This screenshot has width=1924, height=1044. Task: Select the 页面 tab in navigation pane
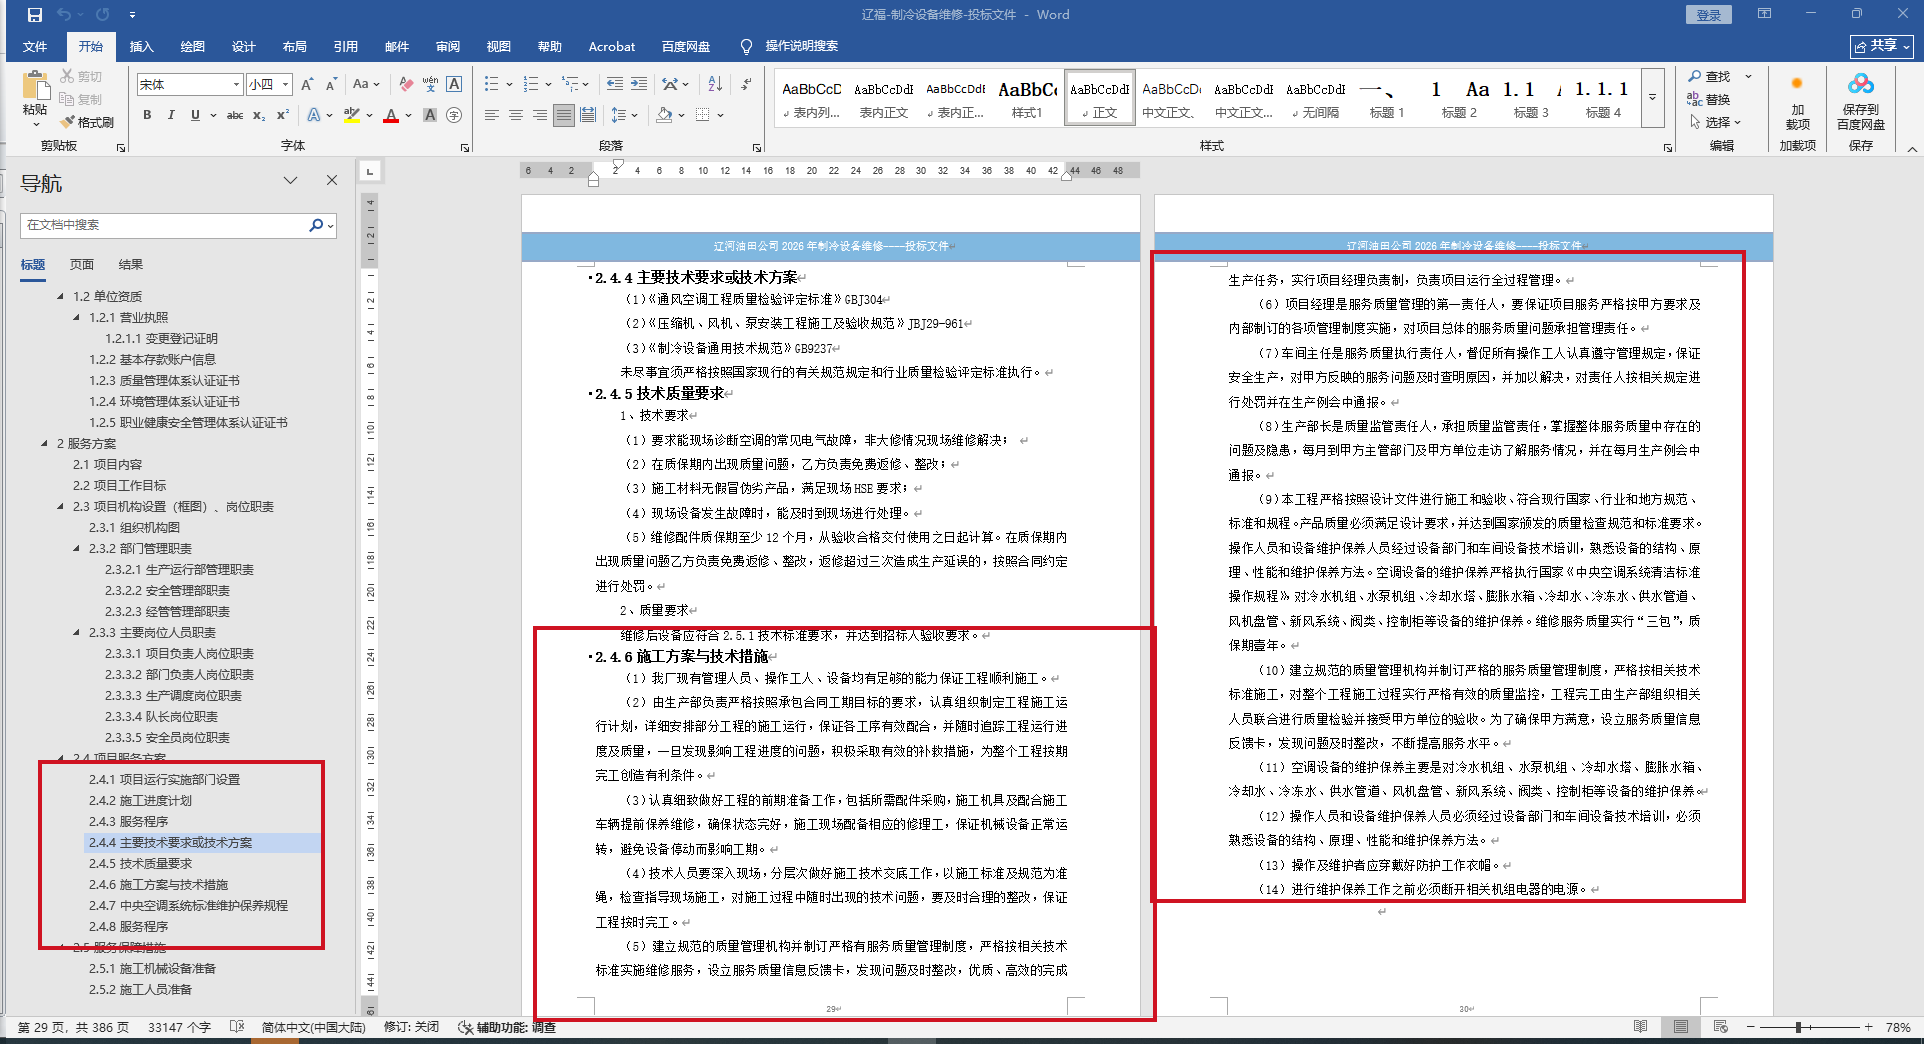[x=82, y=265]
